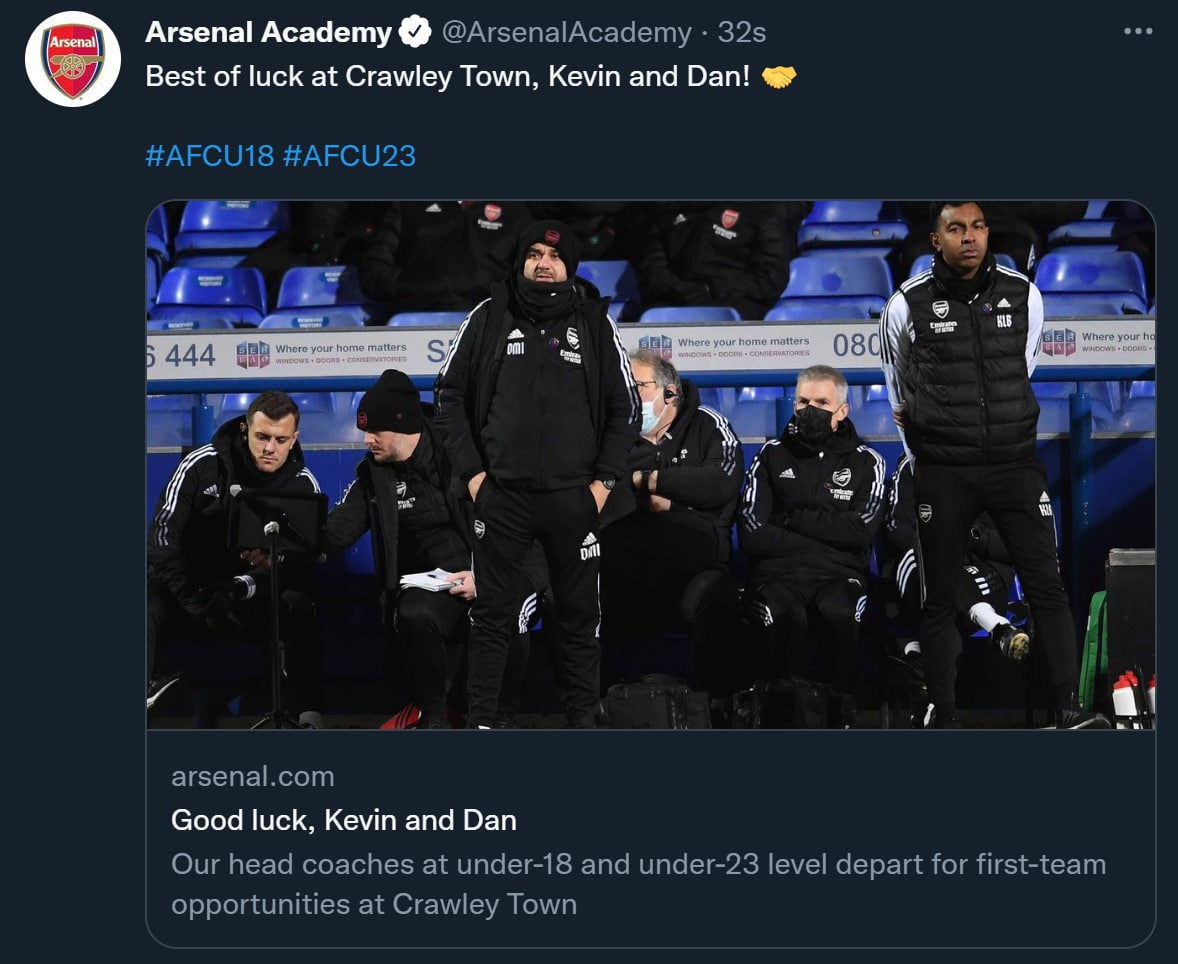Click the handshake emoji in the tweet
This screenshot has width=1178, height=964.
pos(779,77)
